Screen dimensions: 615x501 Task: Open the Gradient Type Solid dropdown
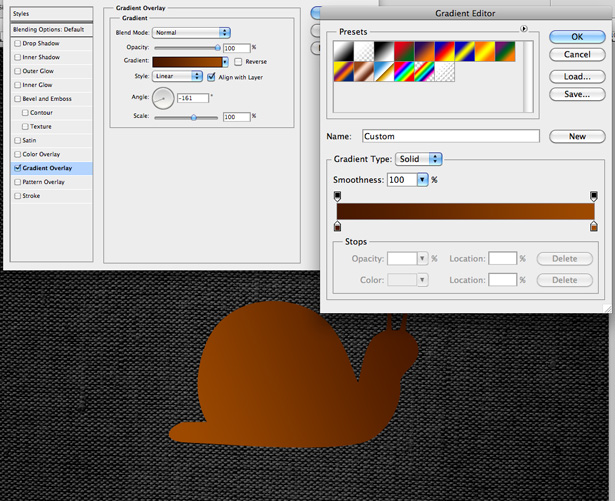[419, 159]
